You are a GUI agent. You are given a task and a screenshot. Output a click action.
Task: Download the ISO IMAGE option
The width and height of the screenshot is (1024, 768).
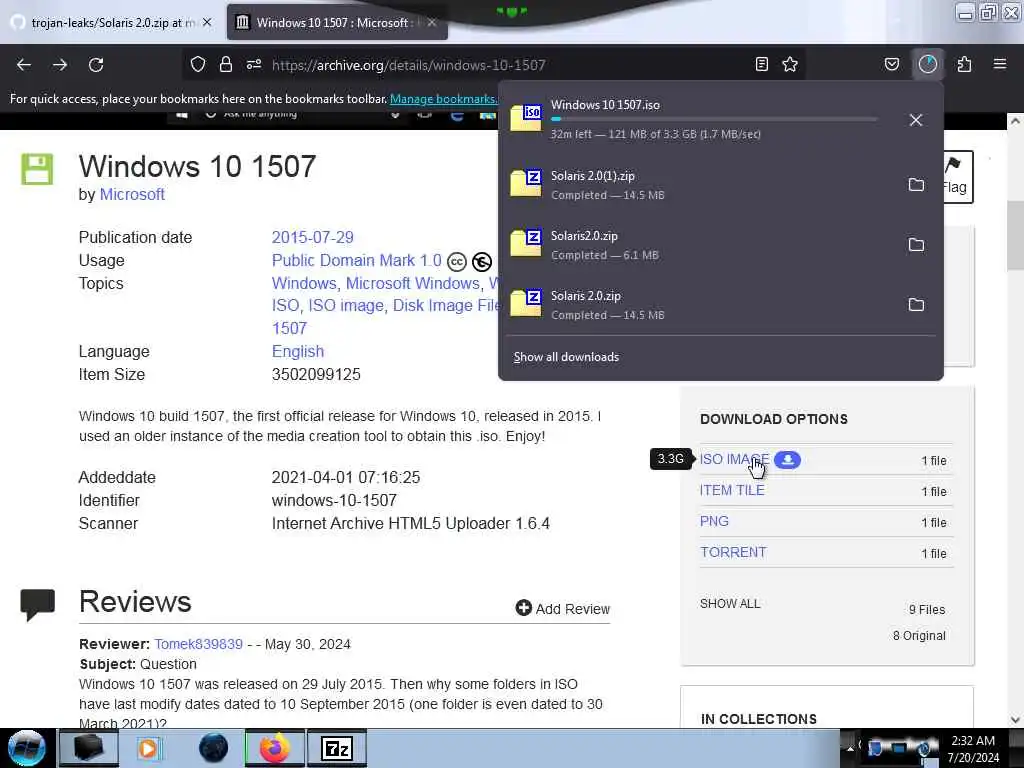click(x=734, y=459)
